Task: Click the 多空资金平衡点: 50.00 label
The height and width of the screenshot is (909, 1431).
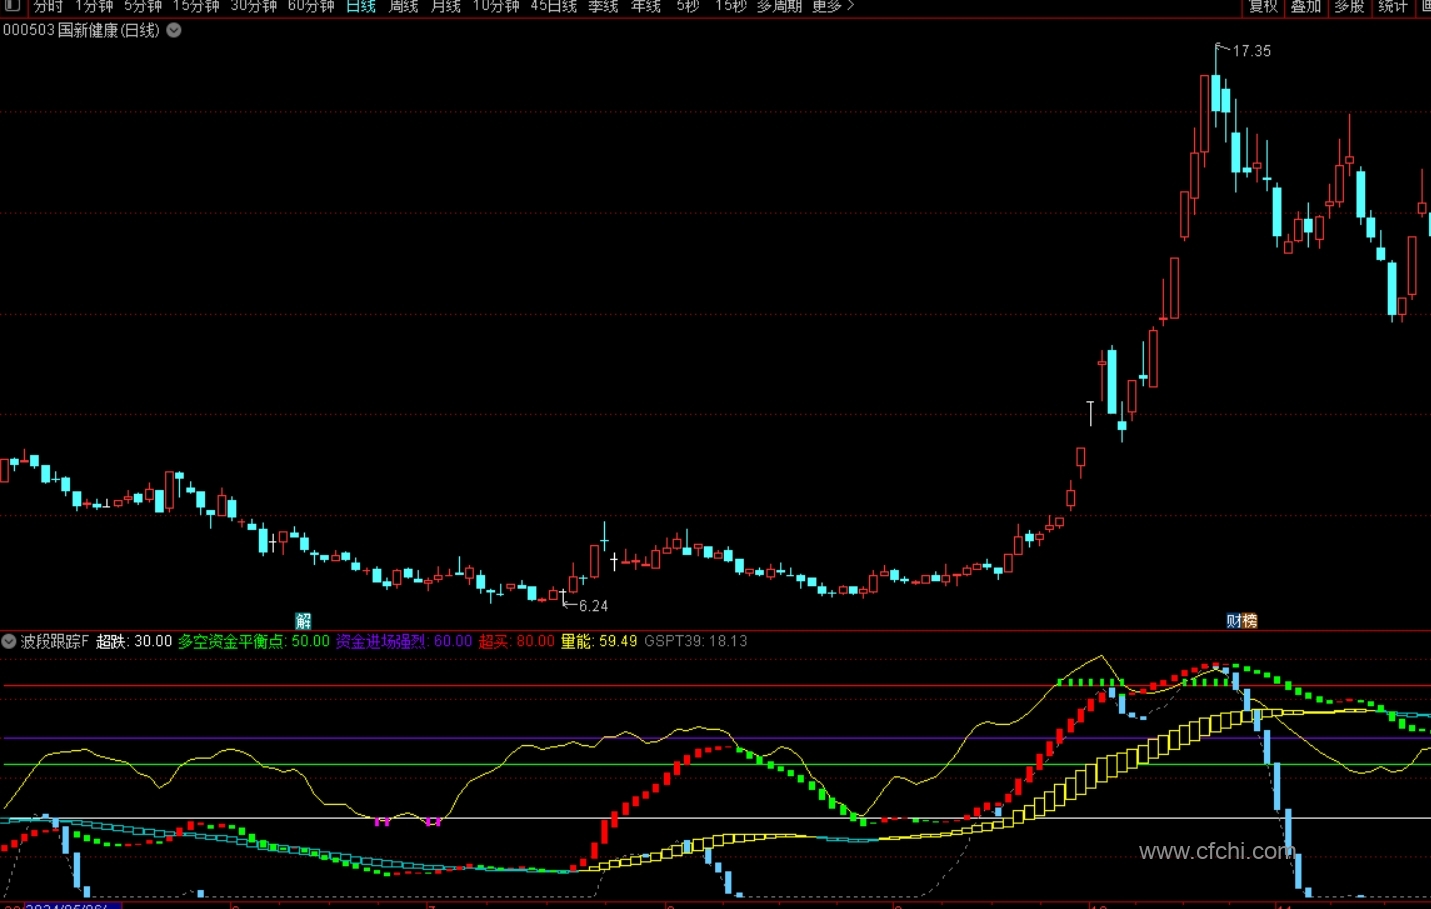Action: [253, 641]
